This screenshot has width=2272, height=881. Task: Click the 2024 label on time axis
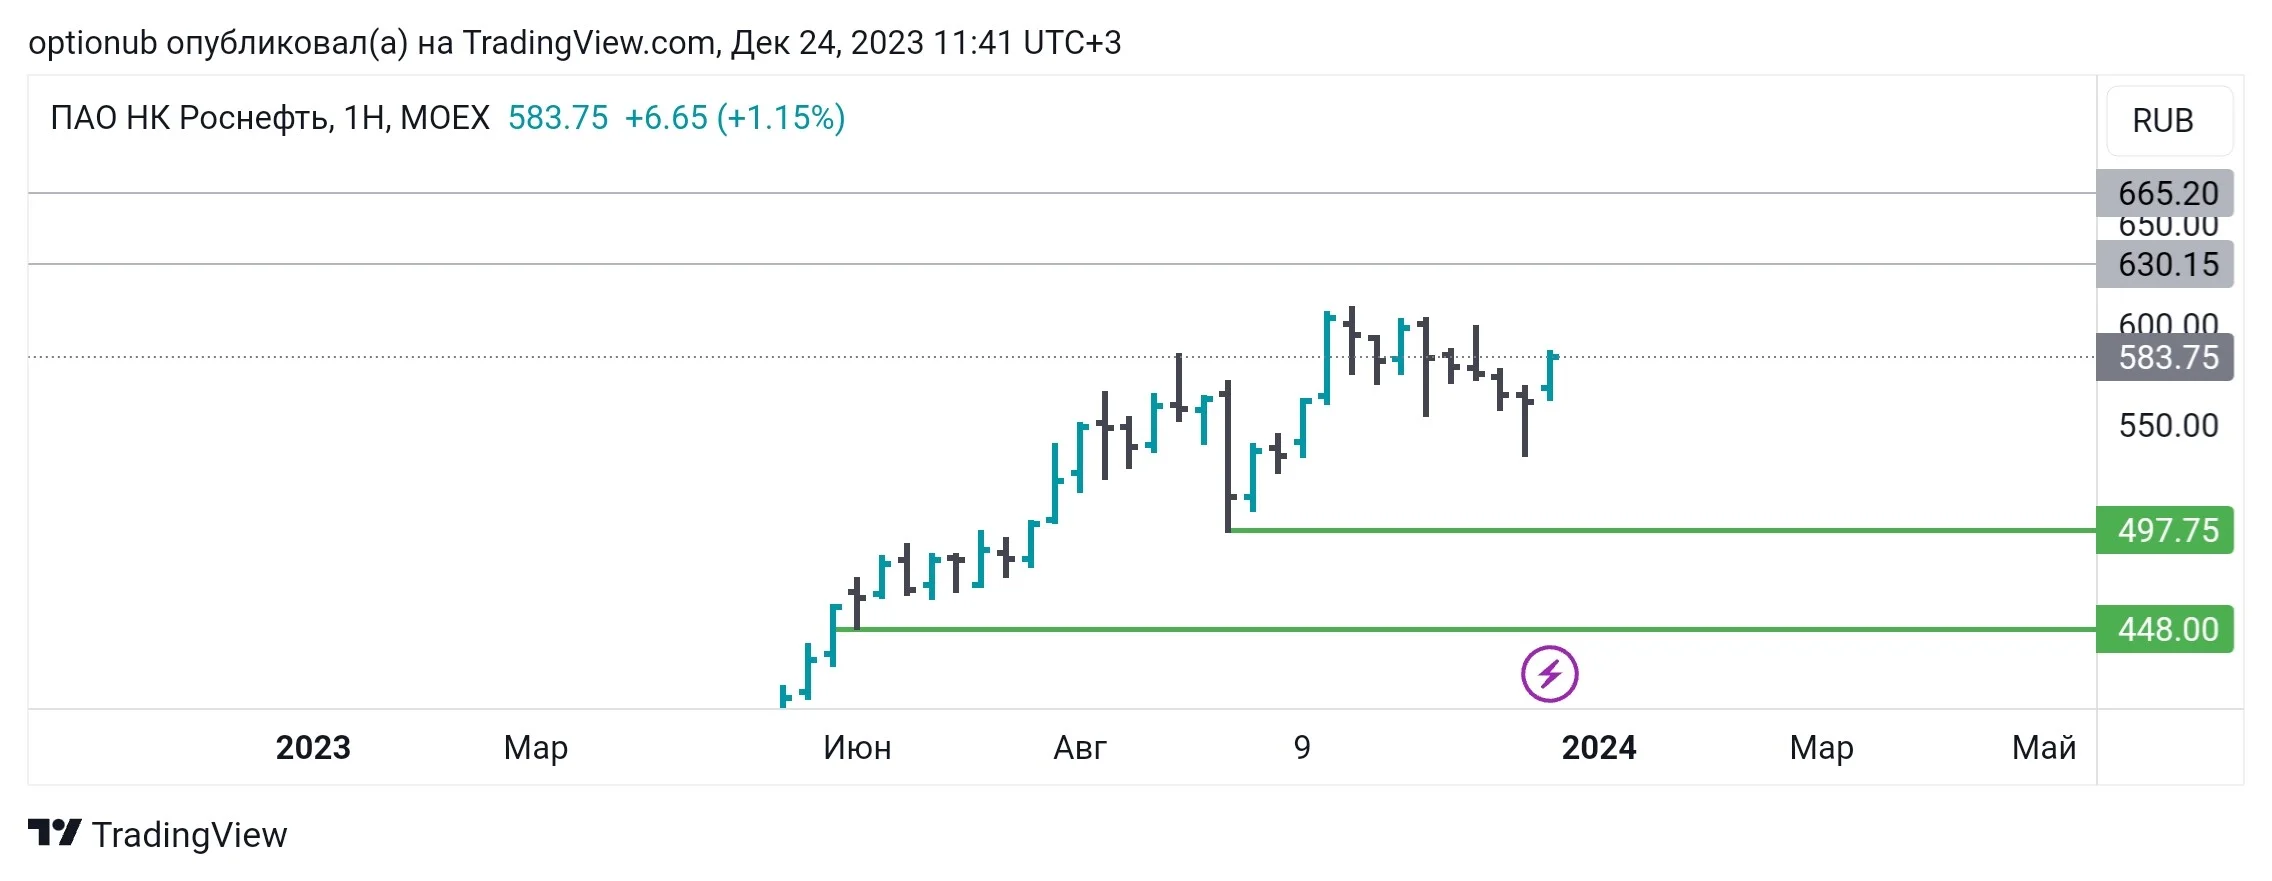click(1599, 747)
